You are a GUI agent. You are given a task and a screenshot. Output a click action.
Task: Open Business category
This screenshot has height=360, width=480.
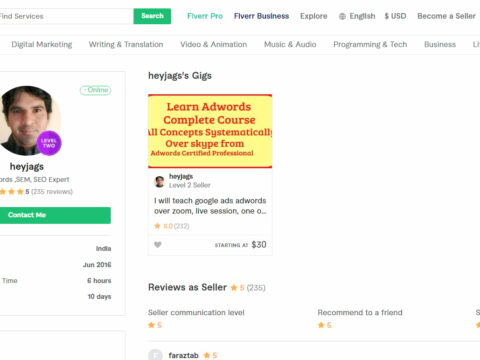click(x=440, y=44)
